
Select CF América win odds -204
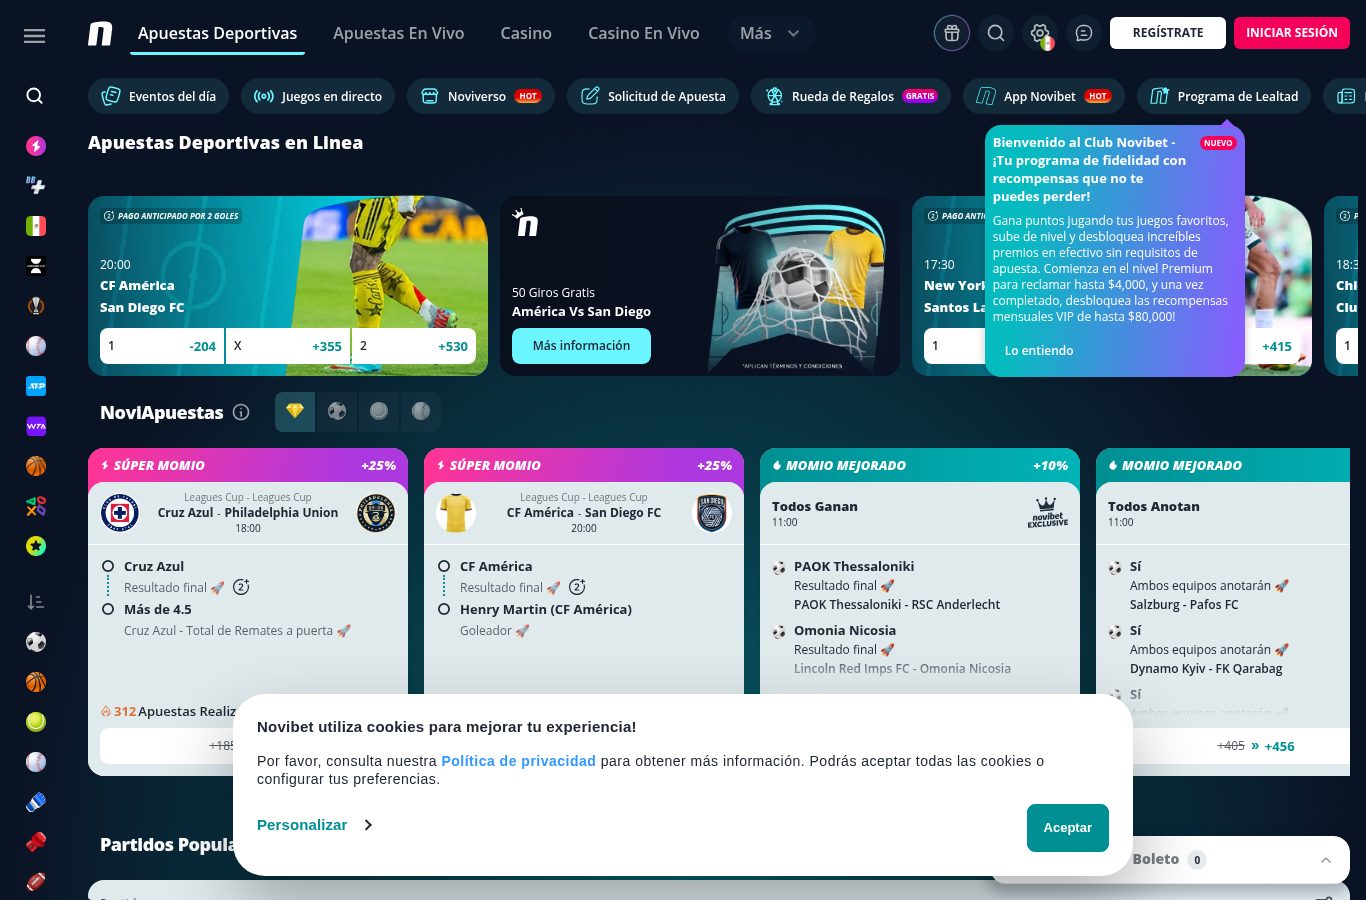pos(162,346)
